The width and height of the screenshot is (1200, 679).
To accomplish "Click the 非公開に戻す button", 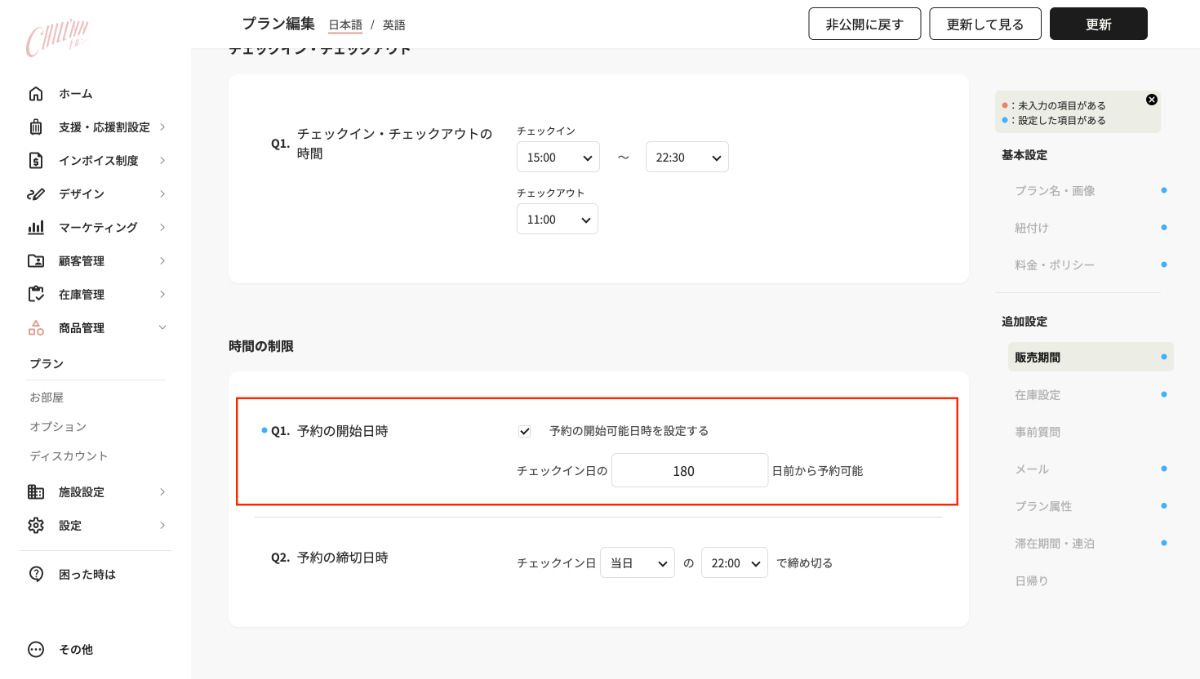I will tap(864, 23).
